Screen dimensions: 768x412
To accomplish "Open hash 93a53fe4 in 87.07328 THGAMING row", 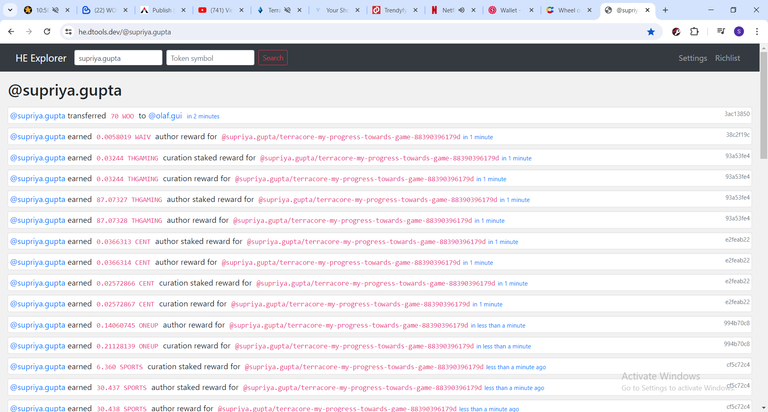I will (x=737, y=218).
